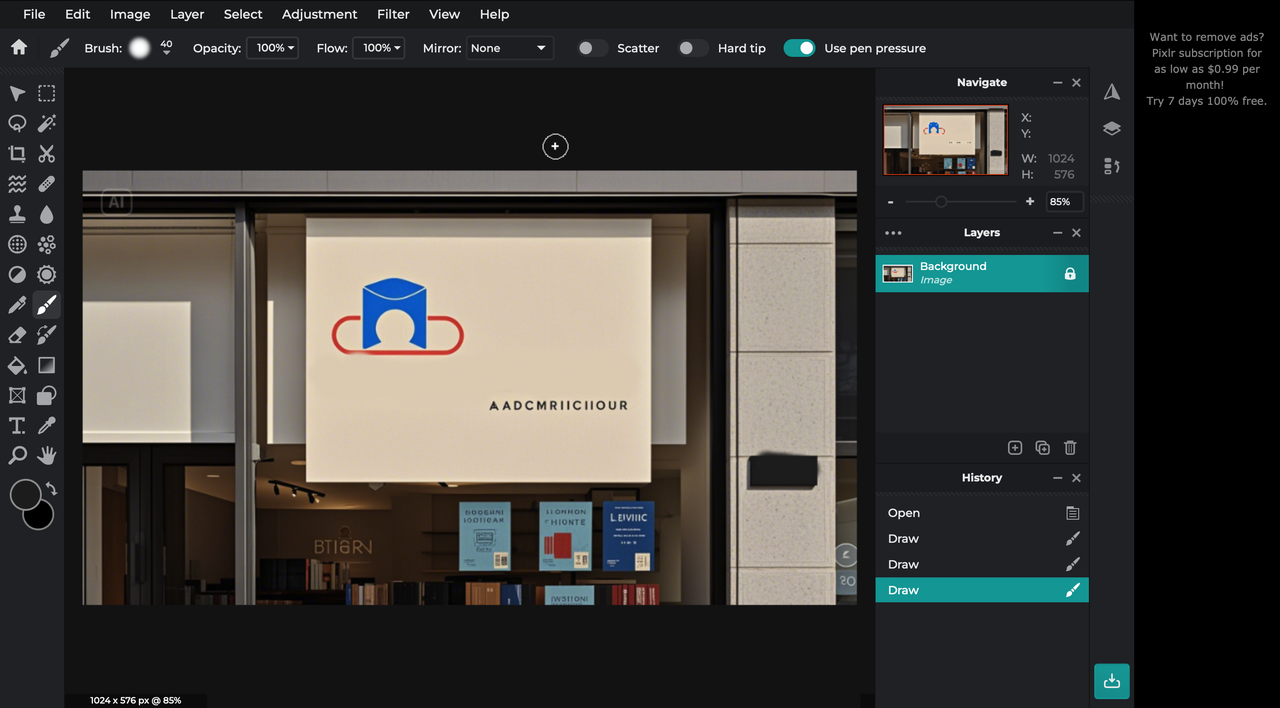
Task: Open the Filter menu
Action: pos(393,14)
